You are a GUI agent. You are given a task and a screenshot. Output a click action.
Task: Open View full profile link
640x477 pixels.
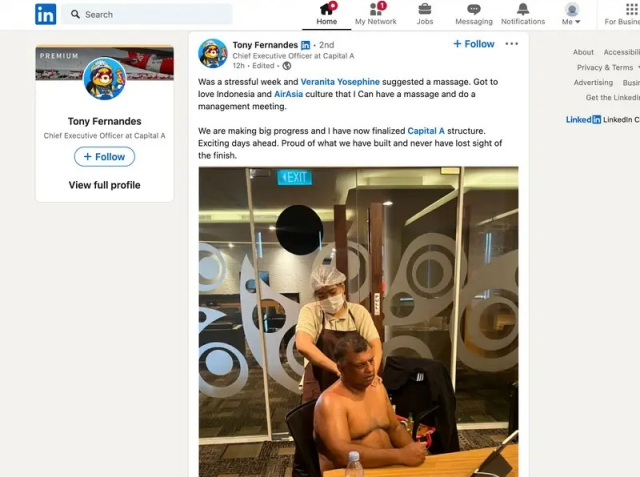click(x=104, y=185)
